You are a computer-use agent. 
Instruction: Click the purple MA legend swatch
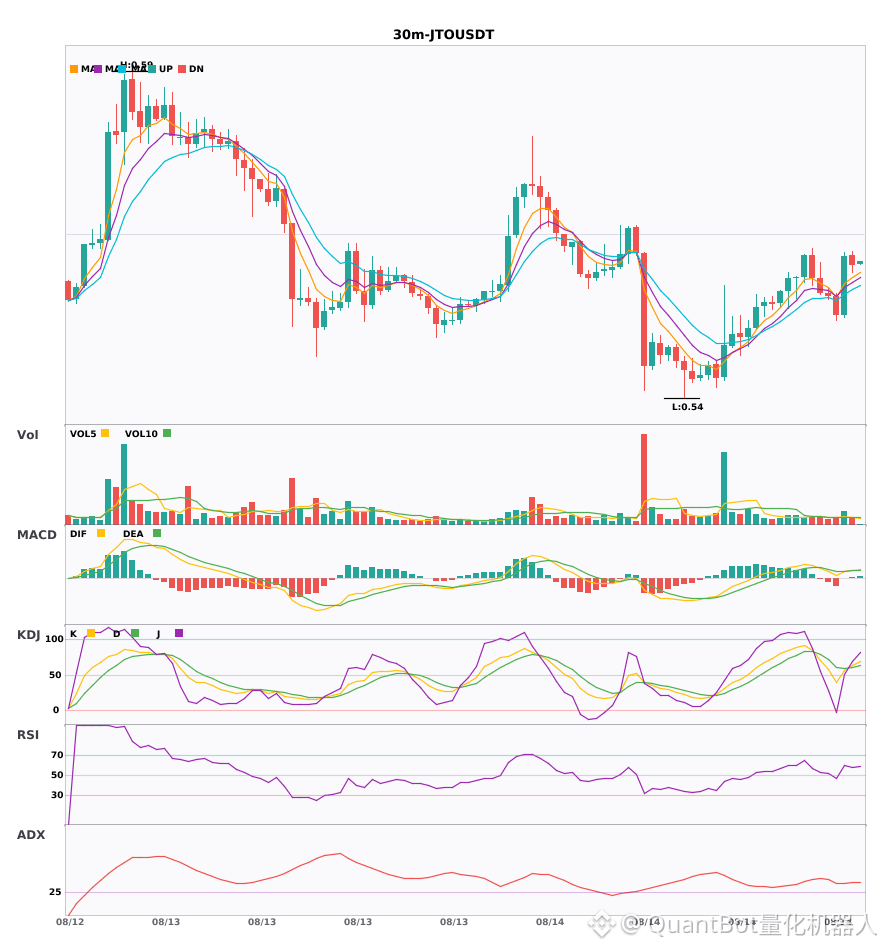coord(98,69)
